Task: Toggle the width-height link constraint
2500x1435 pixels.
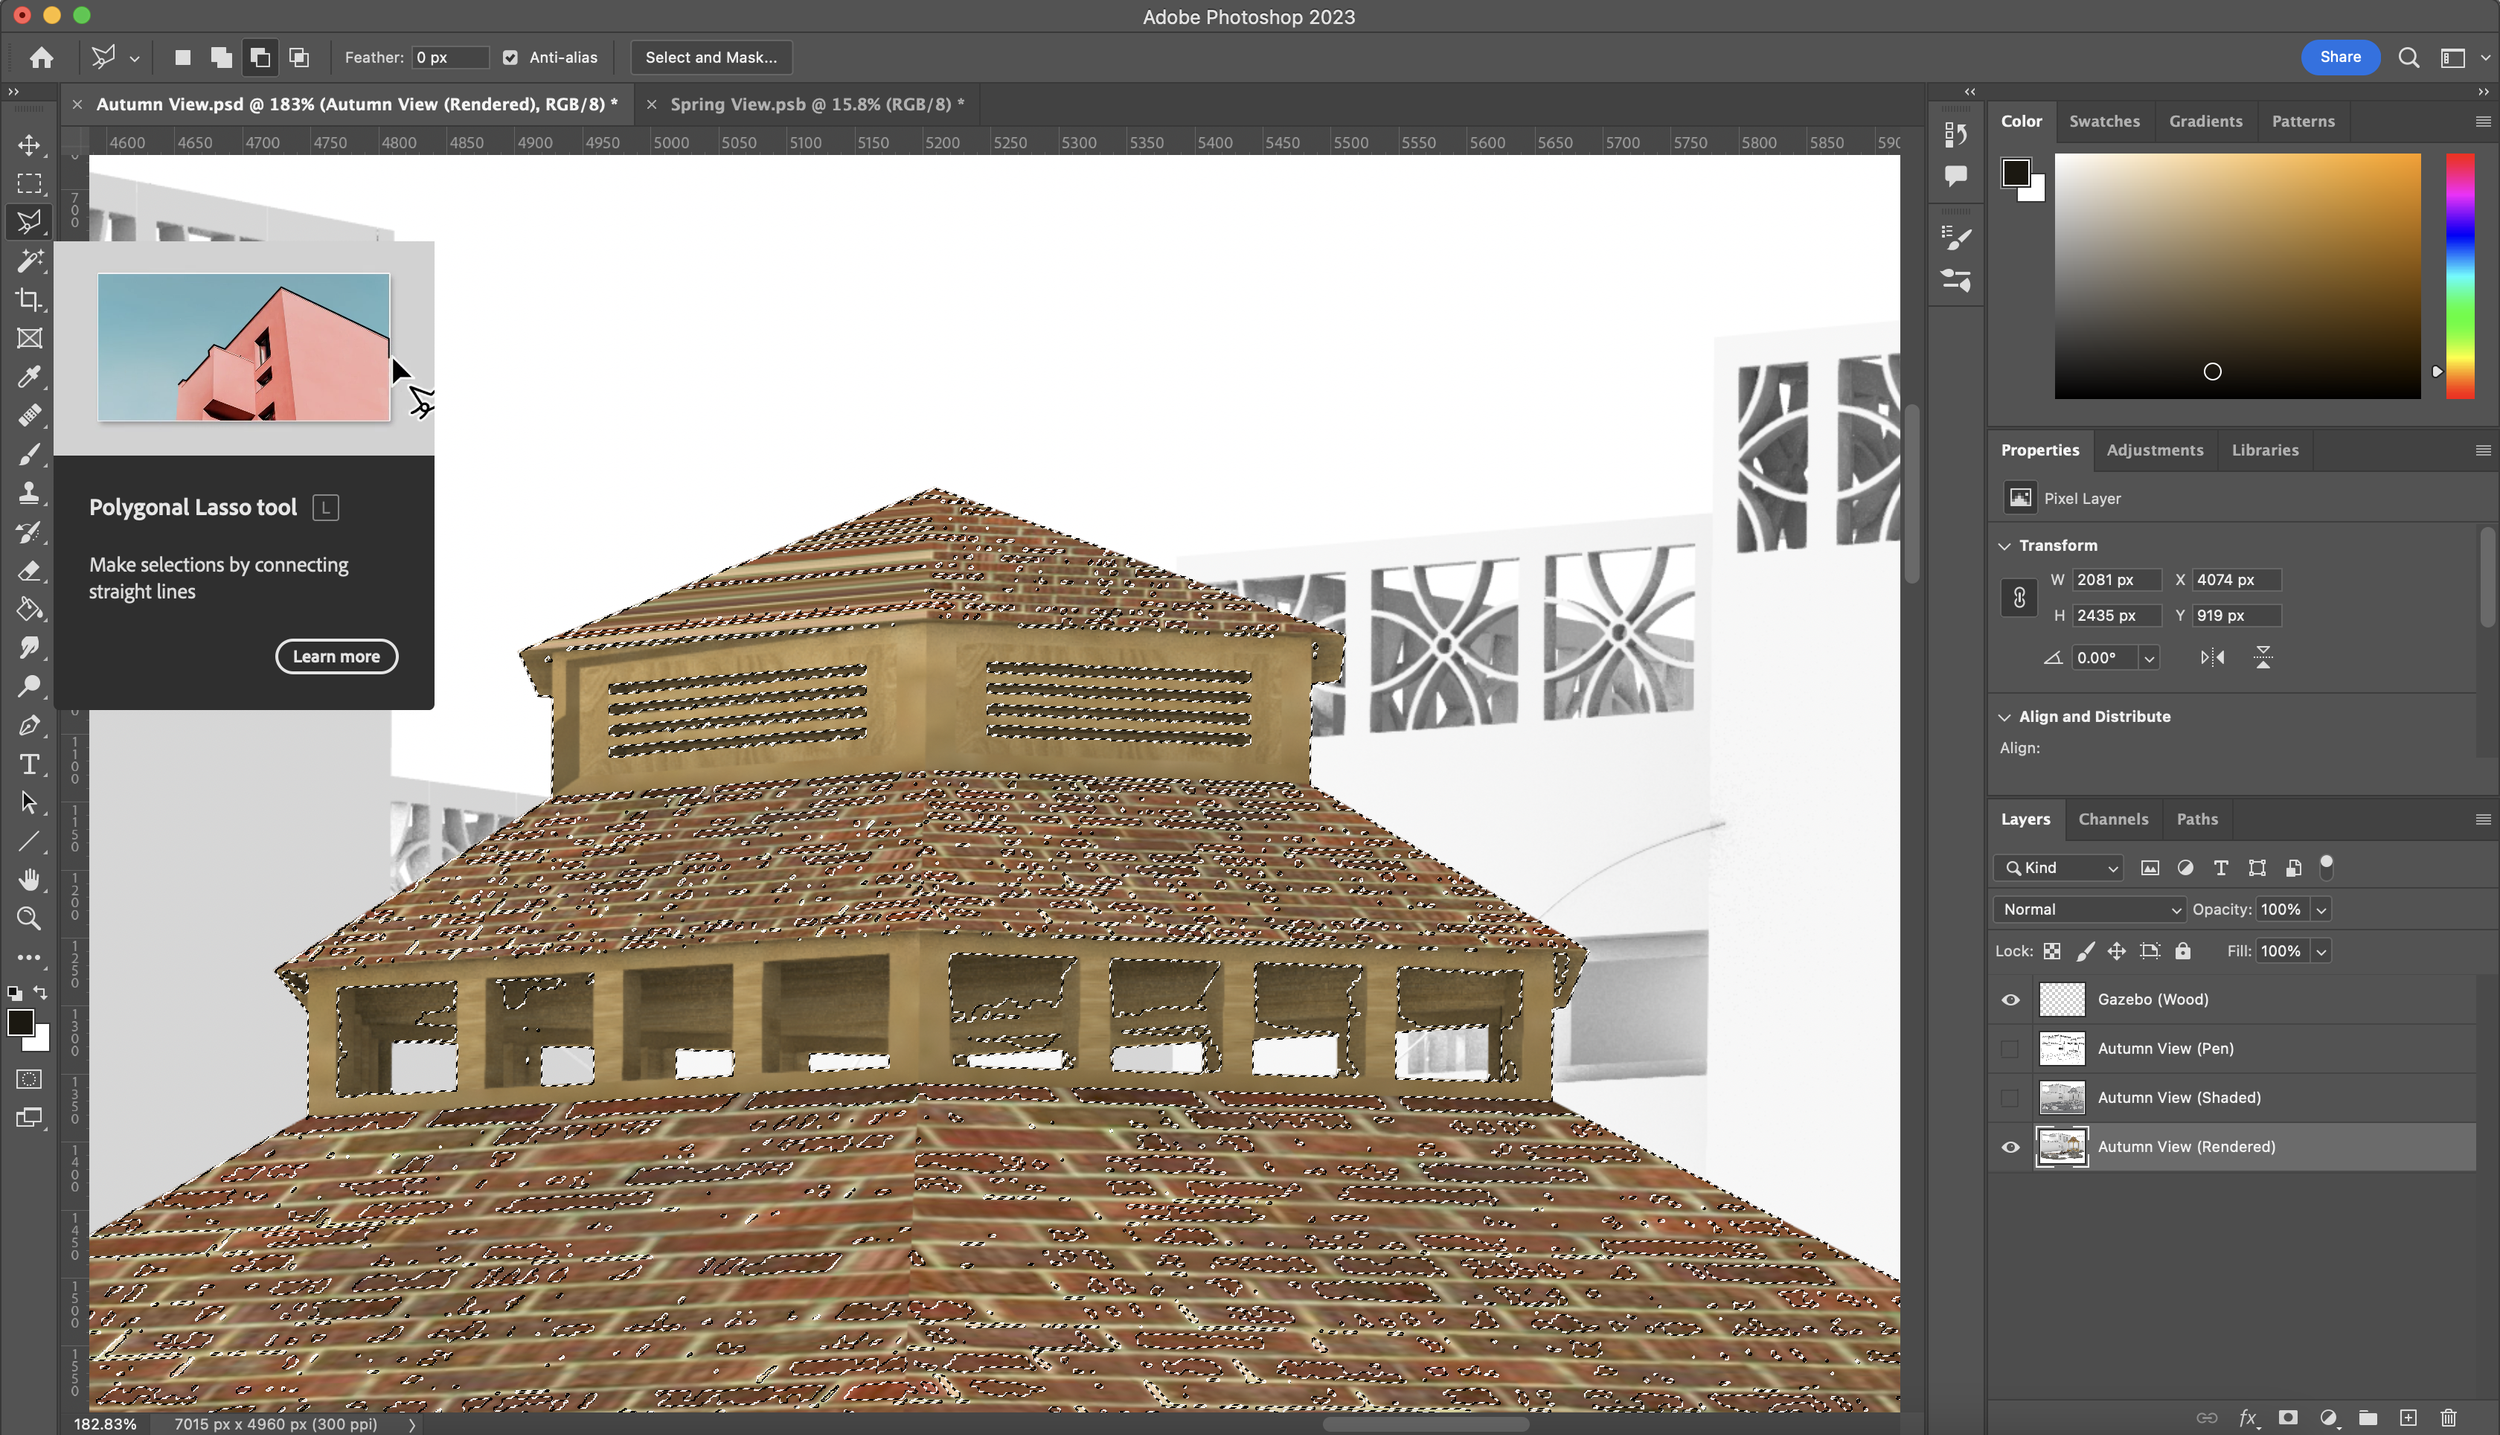Action: (x=2019, y=598)
